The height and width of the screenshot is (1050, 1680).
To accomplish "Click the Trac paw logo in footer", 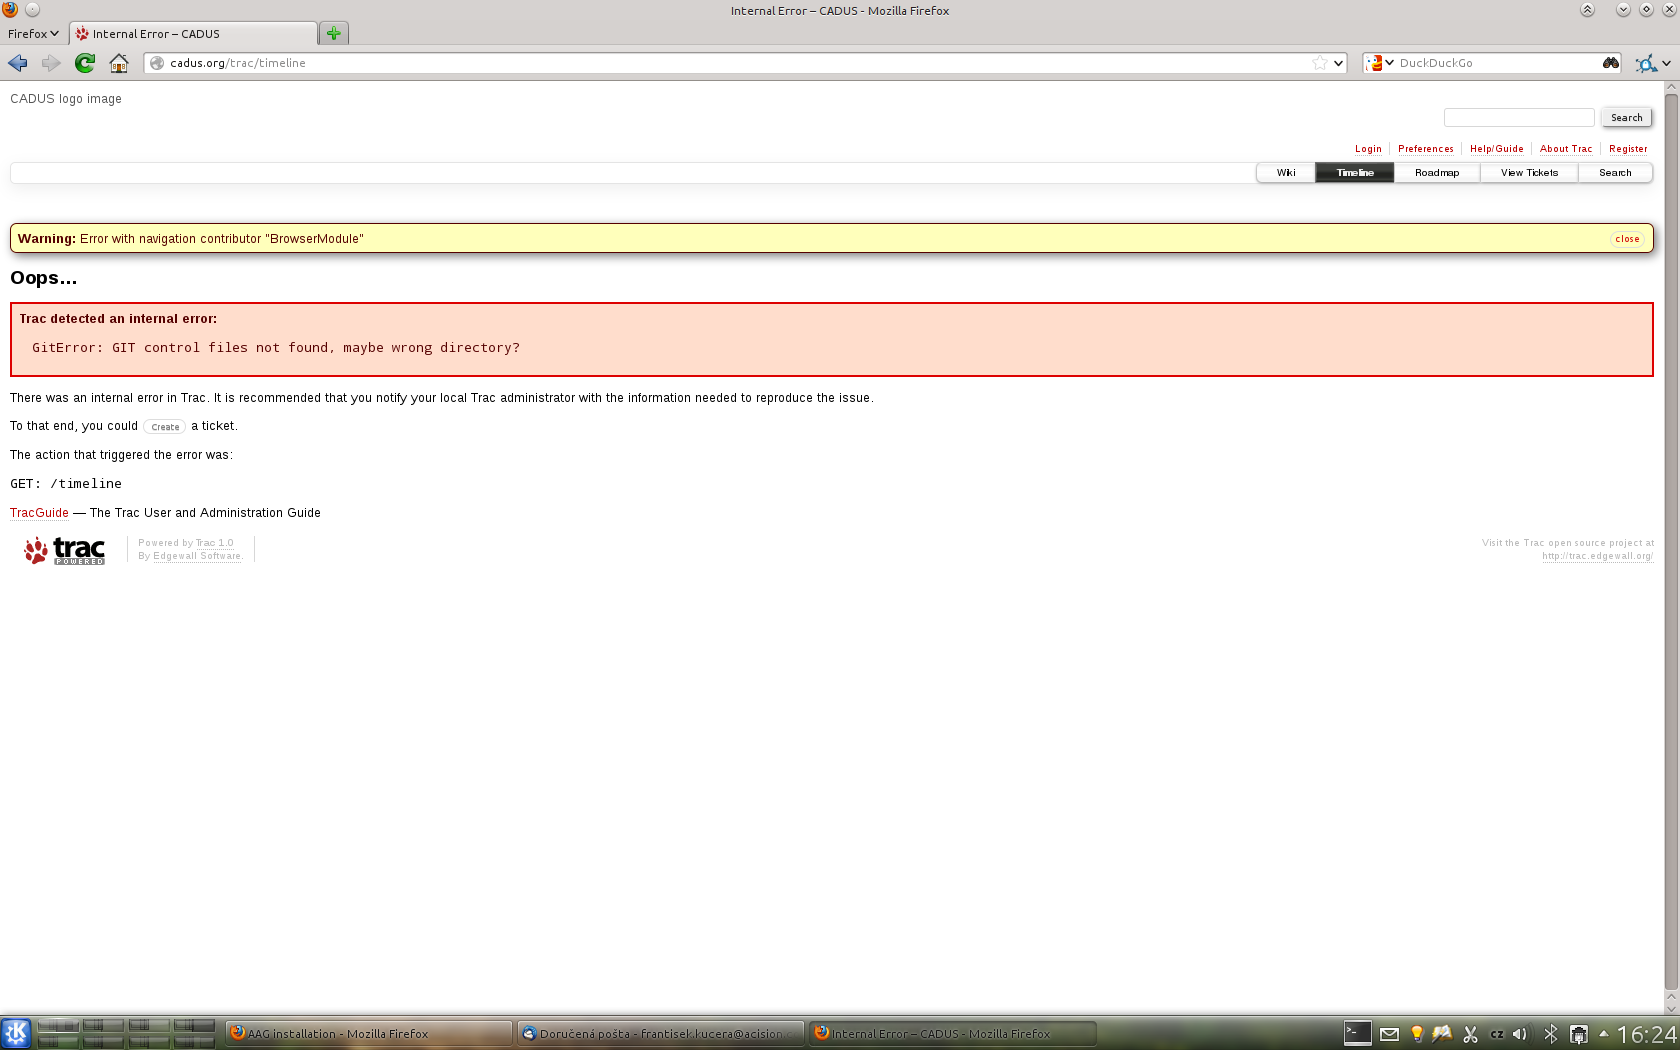I will (65, 550).
